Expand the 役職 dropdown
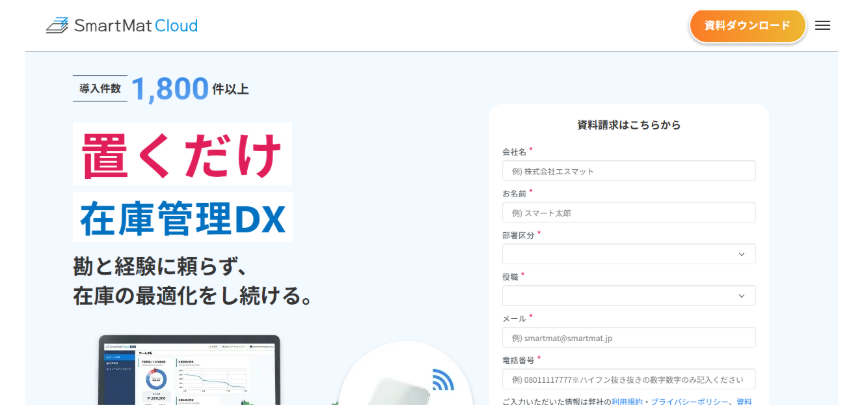Screen dimensions: 855x408 [x=628, y=296]
